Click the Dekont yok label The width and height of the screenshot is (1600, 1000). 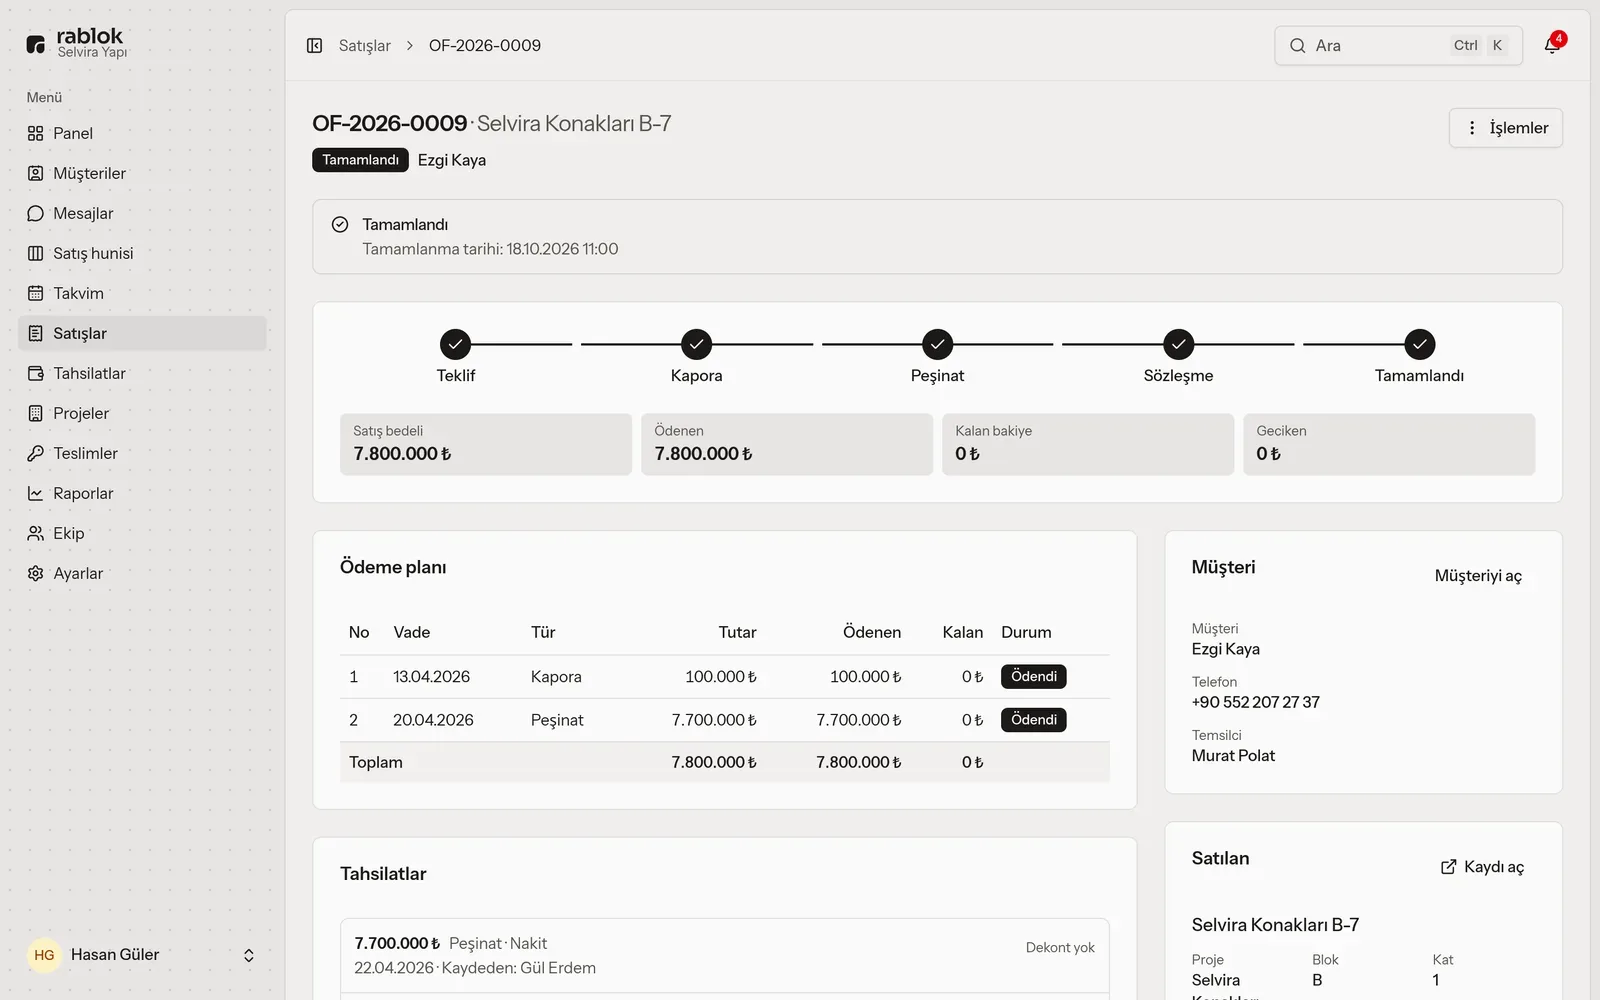1060,948
